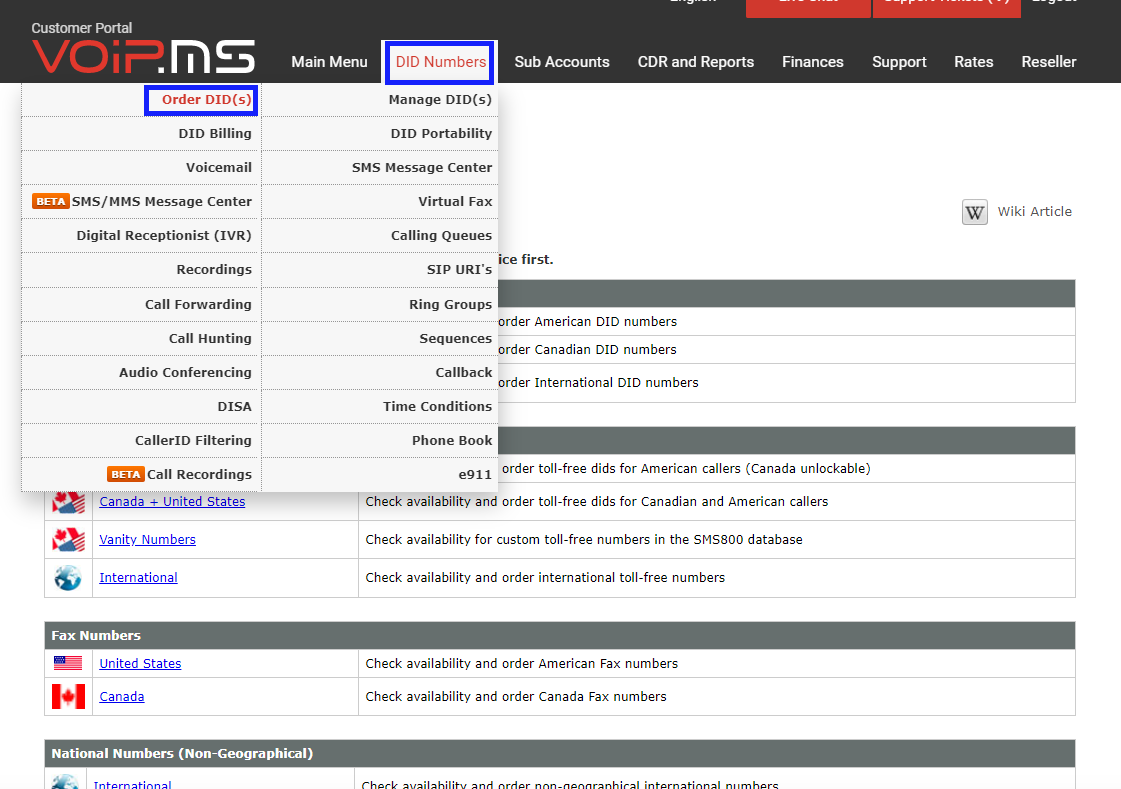1121x789 pixels.
Task: Open the Finances menu
Action: [x=813, y=62]
